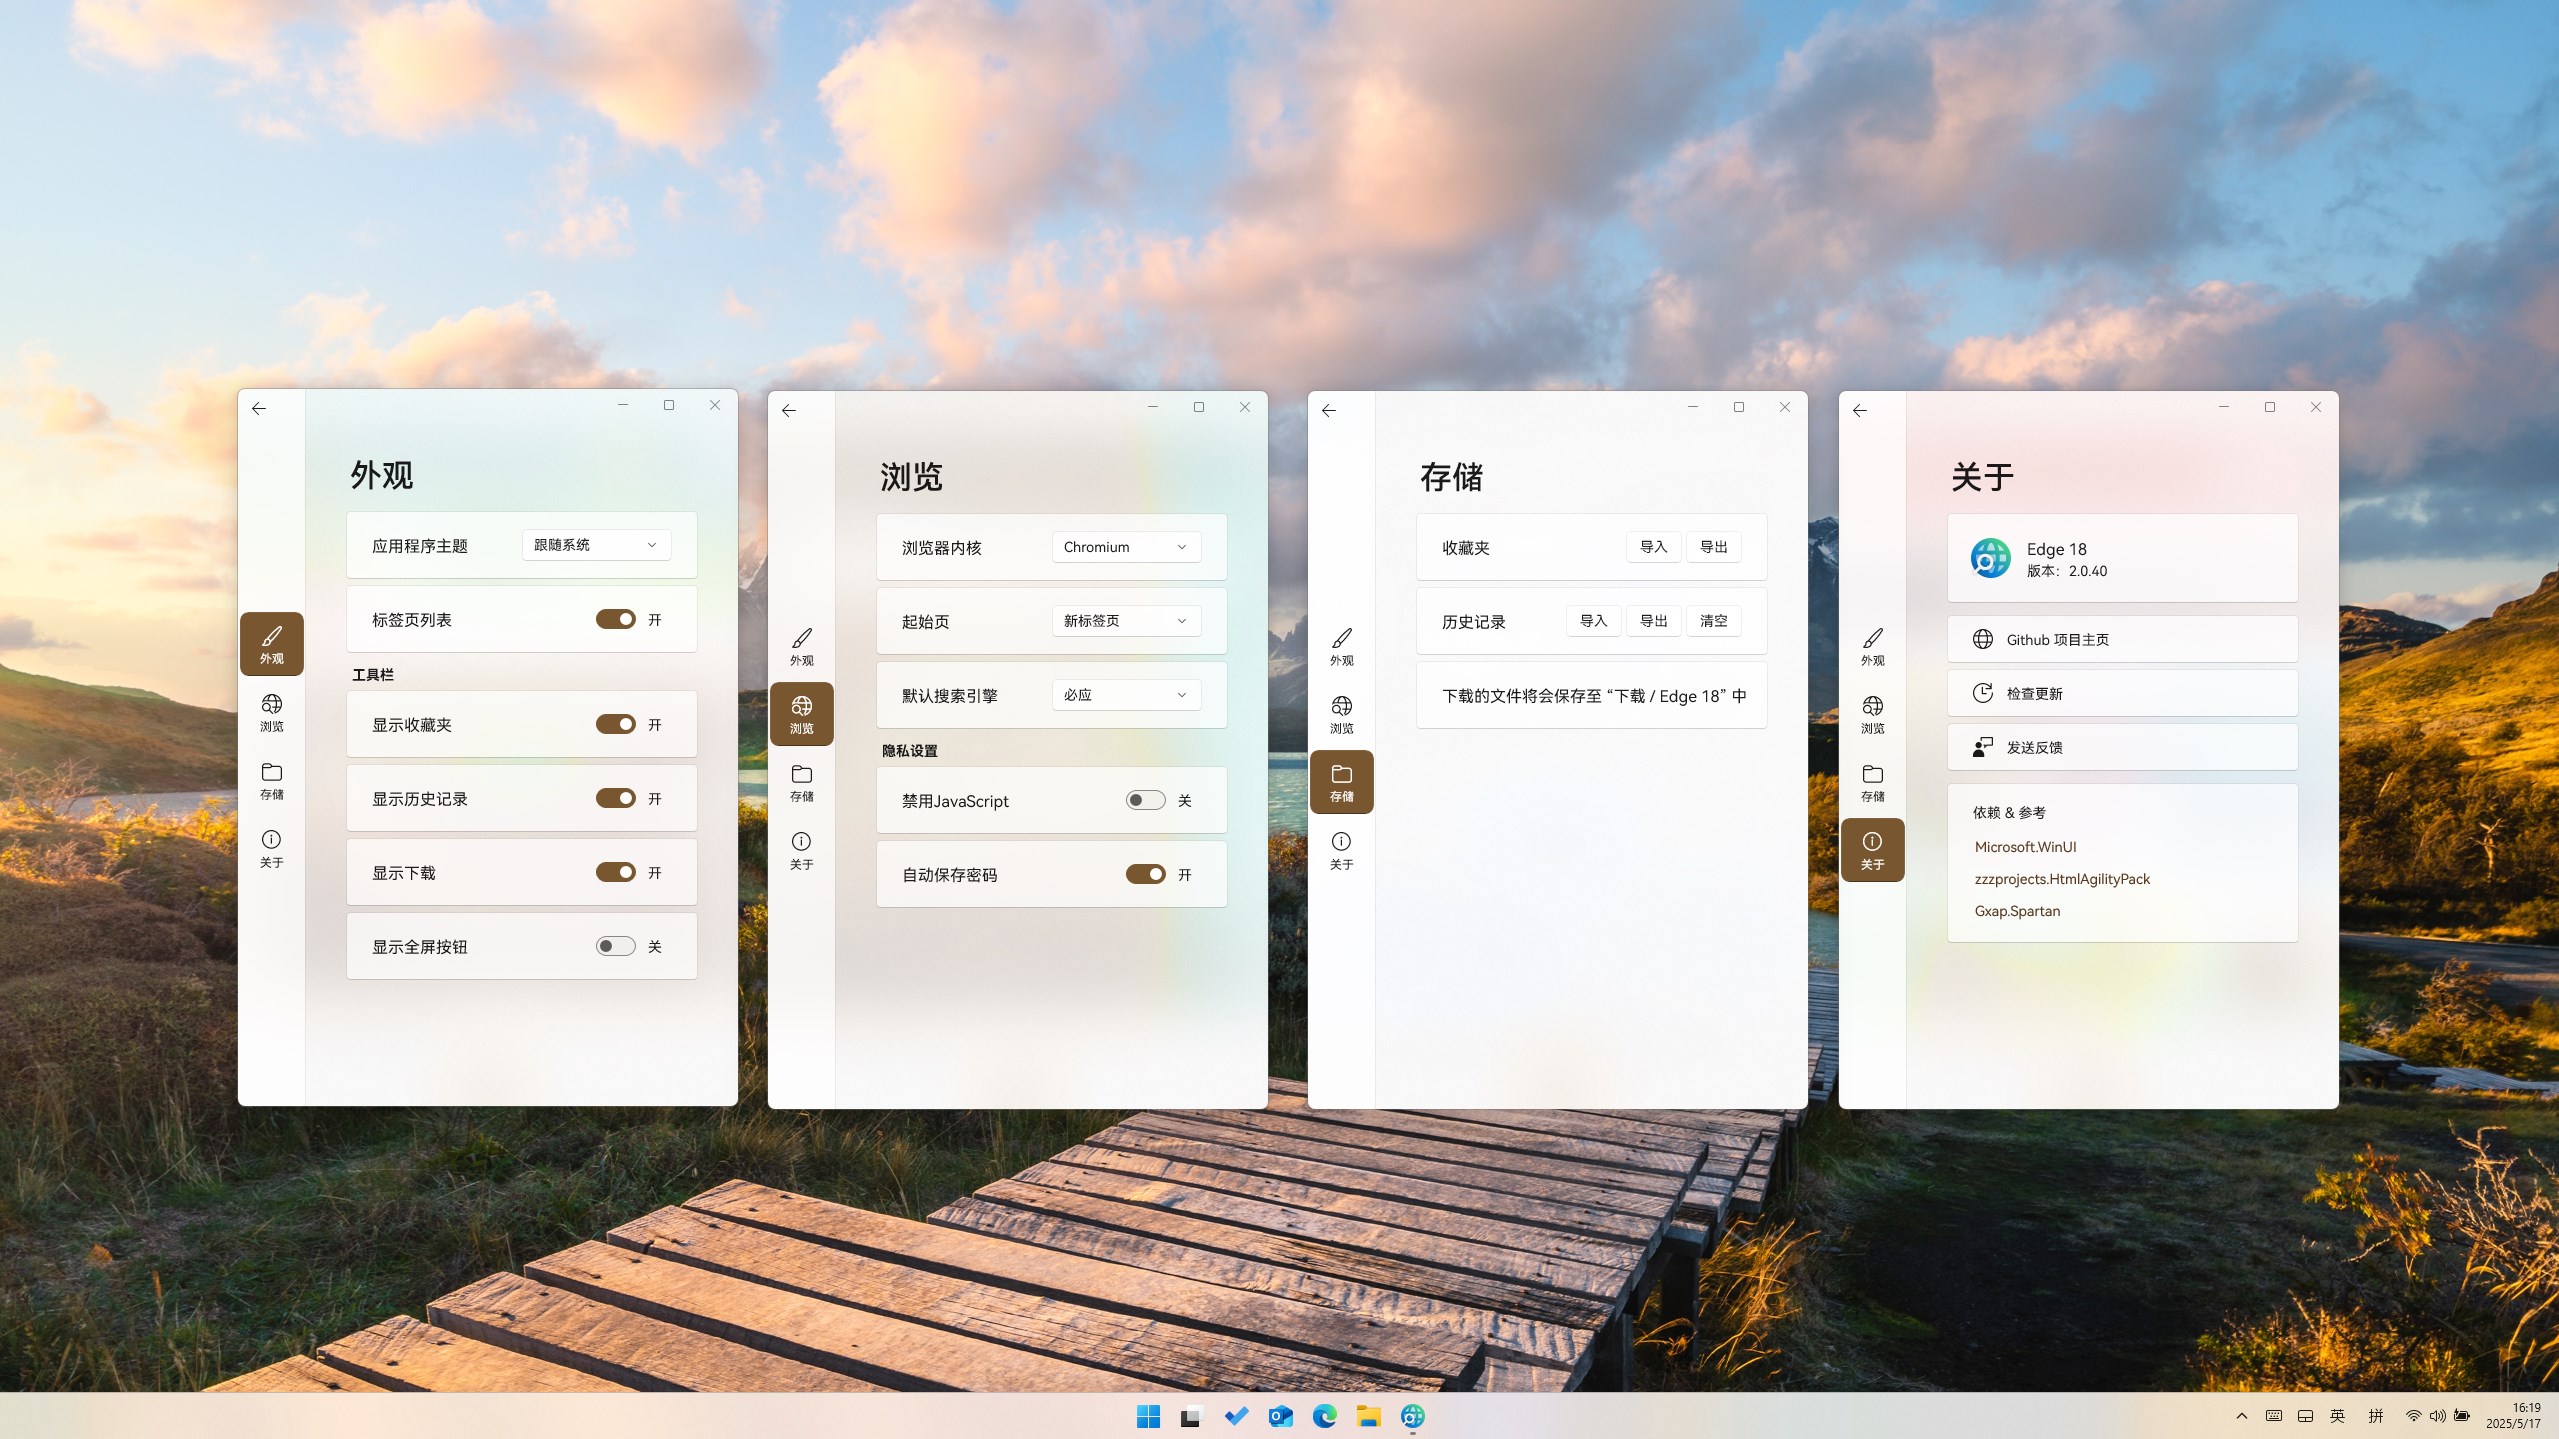This screenshot has width=2559, height=1439.
Task: Open 浏览 tab in the 外观 window sidebar
Action: coord(271,713)
